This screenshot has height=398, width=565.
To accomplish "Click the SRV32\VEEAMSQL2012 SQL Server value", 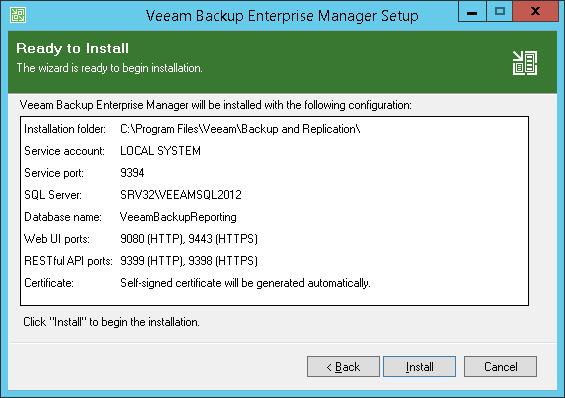I will pos(181,195).
